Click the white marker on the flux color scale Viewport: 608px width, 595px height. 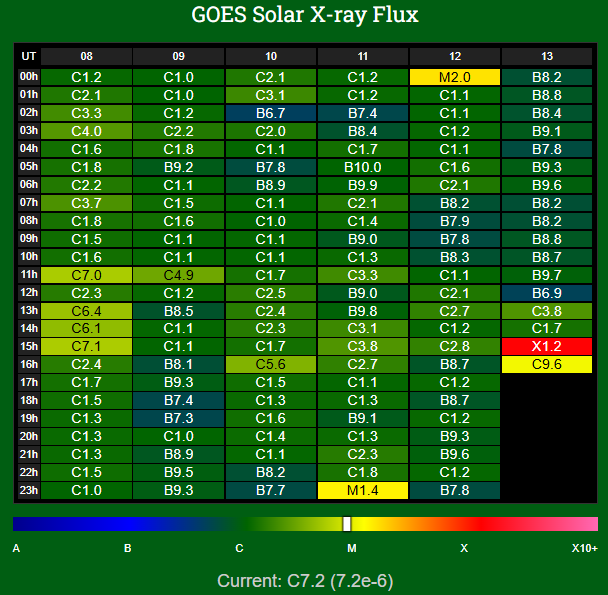[347, 524]
